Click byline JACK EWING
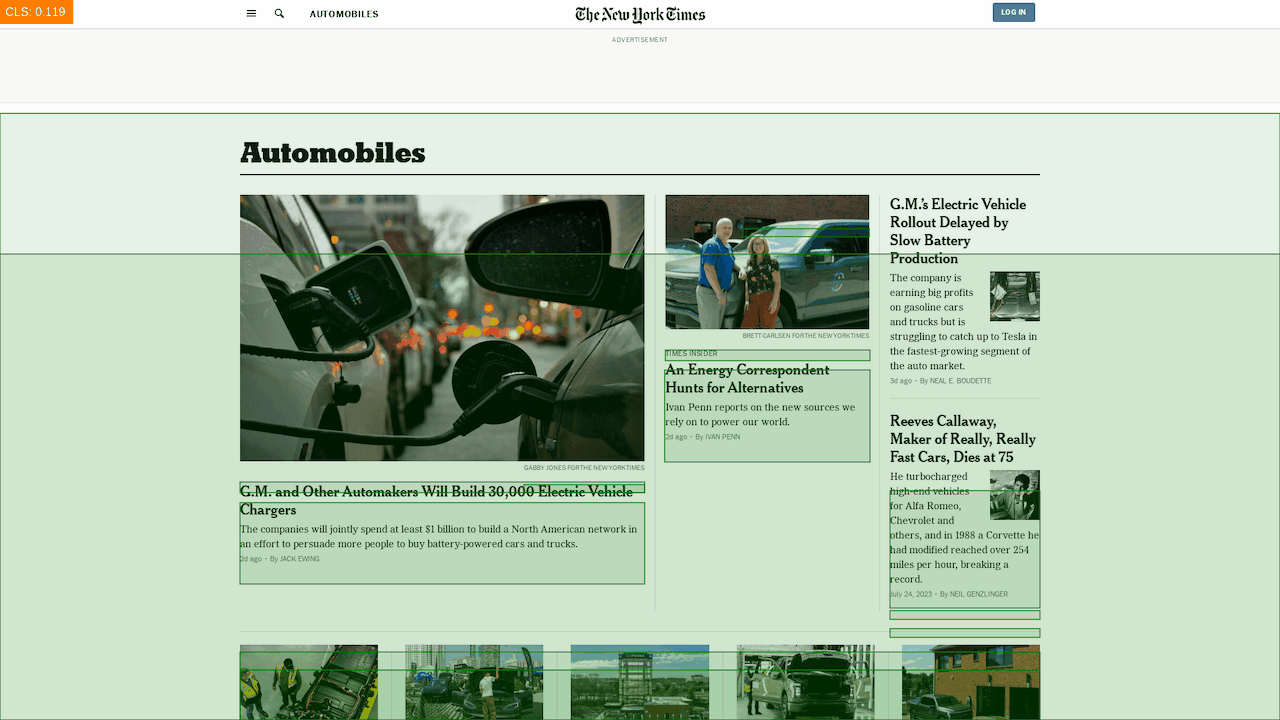Screen dimensions: 1280x720 pyautogui.click(x=299, y=559)
